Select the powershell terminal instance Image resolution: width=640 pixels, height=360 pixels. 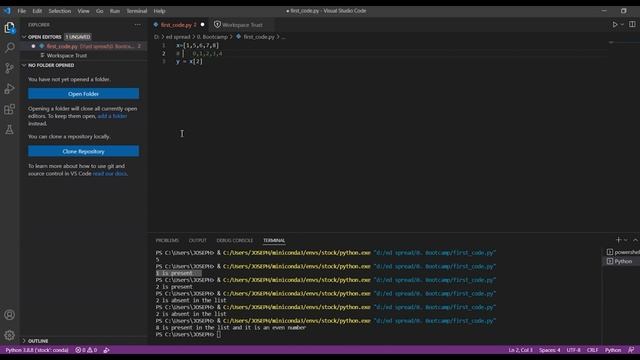coord(624,252)
